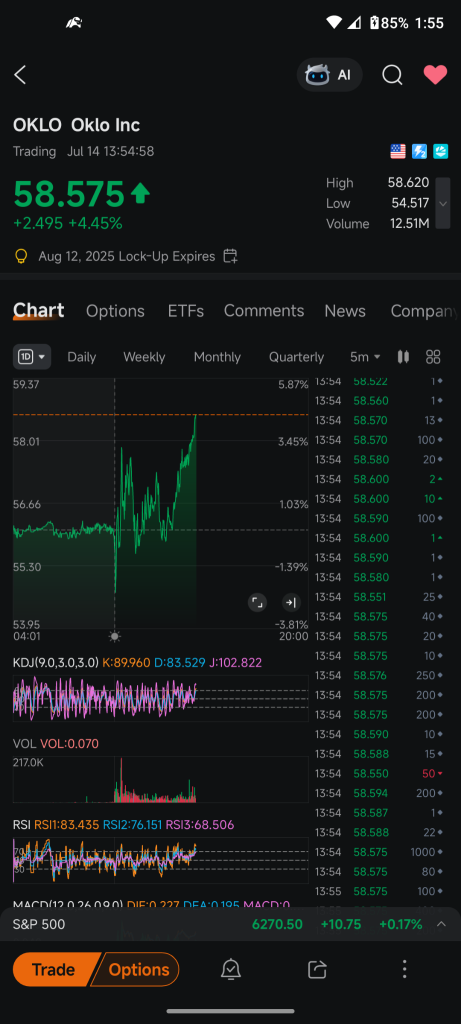
Task: Open the search magnifier icon
Action: [392, 75]
